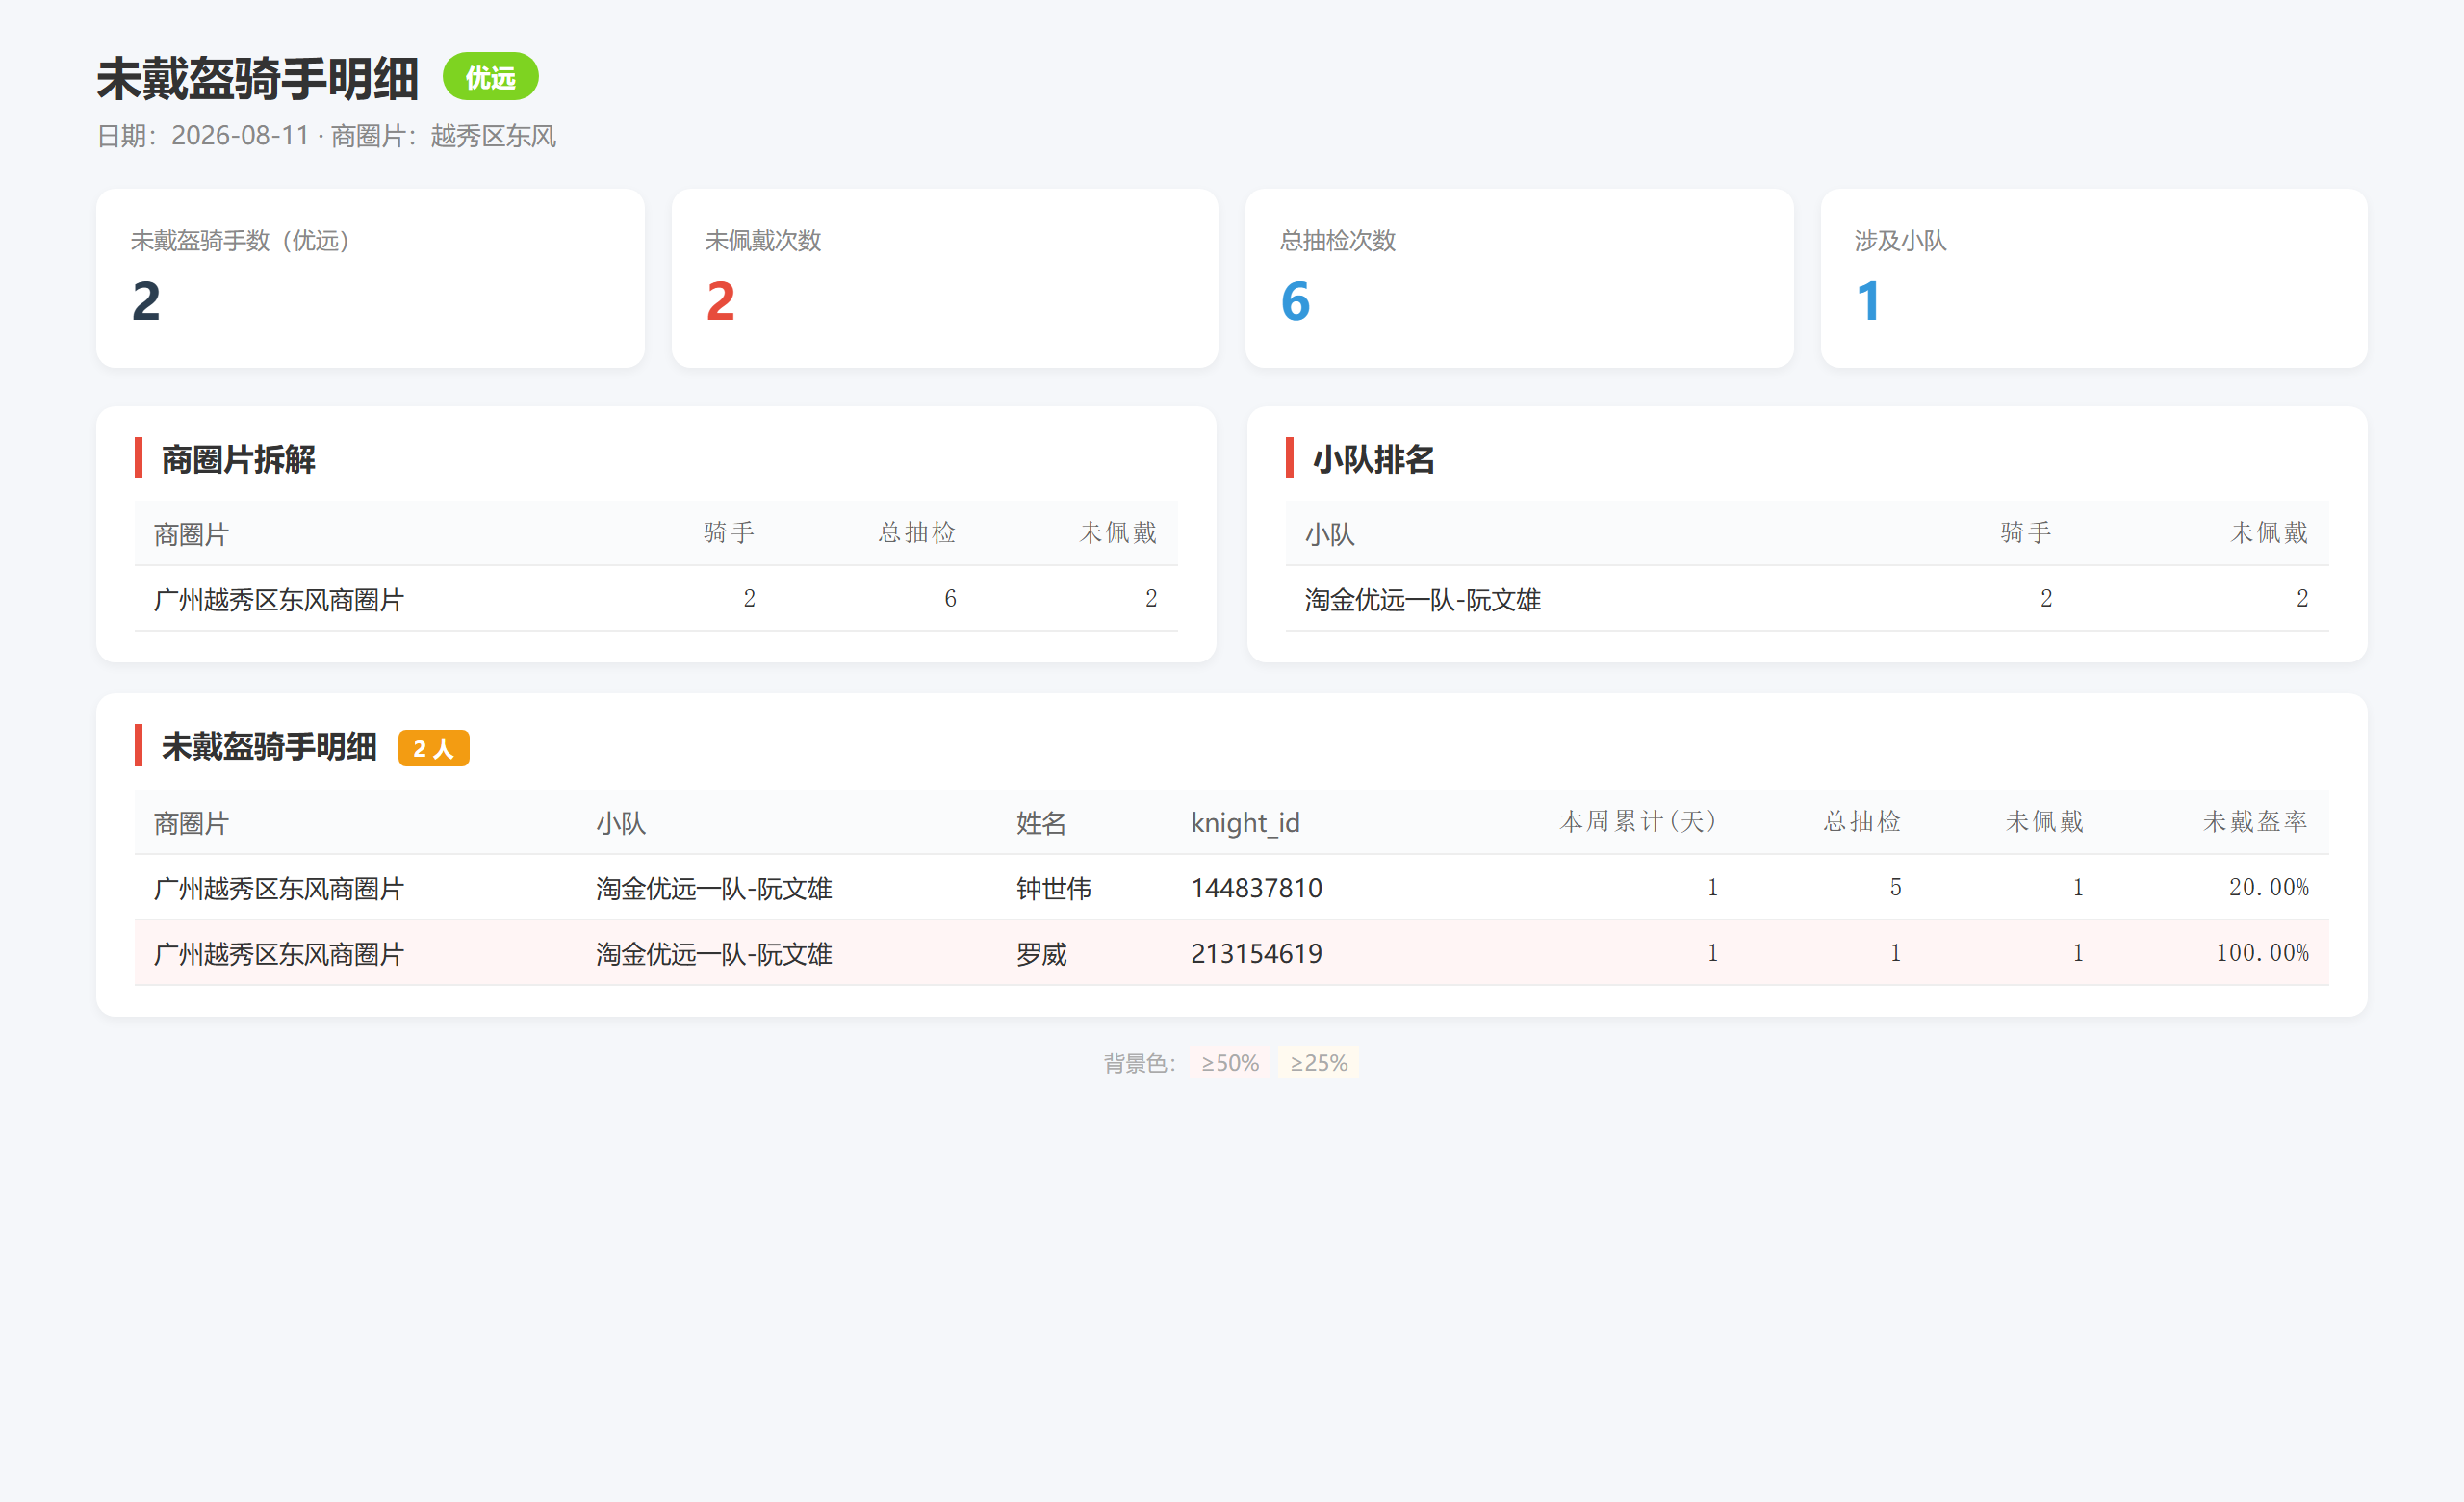Viewport: 2464px width, 1502px height.
Task: Click the 商圈片 column header in 商圈片拆解 table
Action: coord(191,534)
